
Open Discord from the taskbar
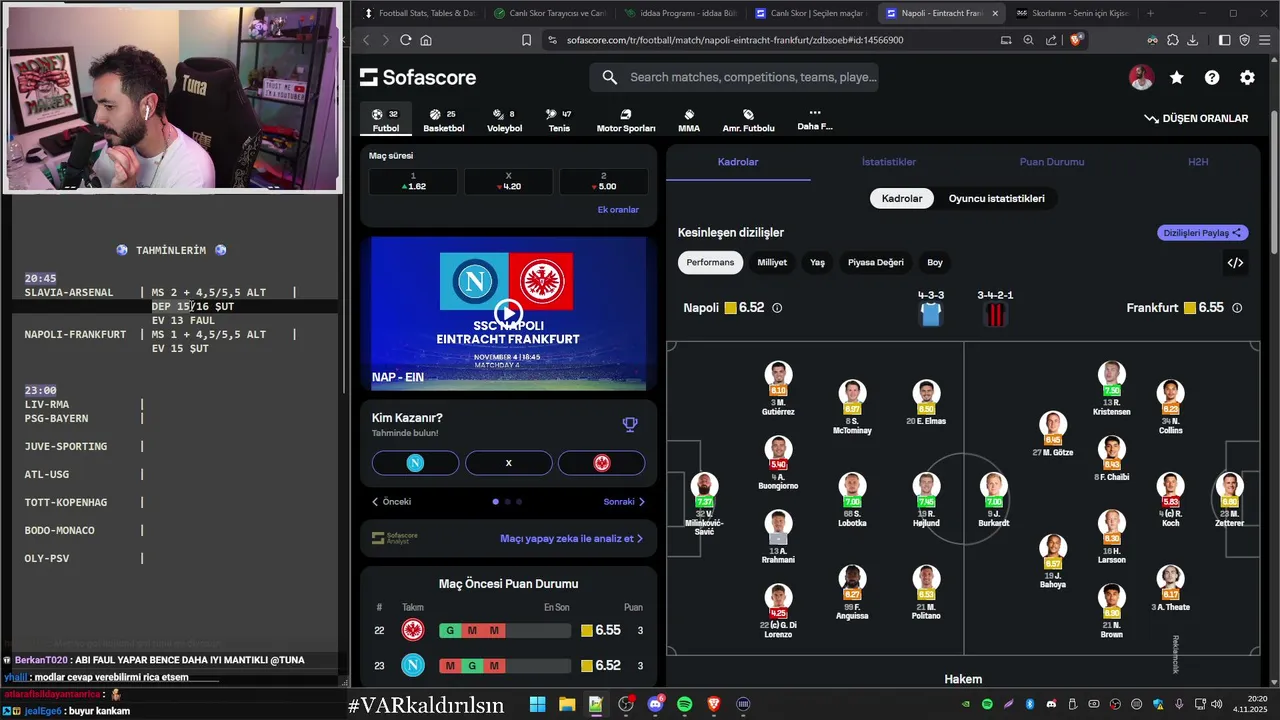point(655,704)
